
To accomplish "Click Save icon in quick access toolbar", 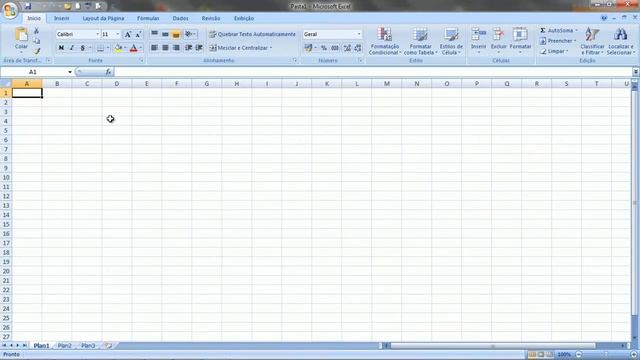I will pyautogui.click(x=28, y=6).
